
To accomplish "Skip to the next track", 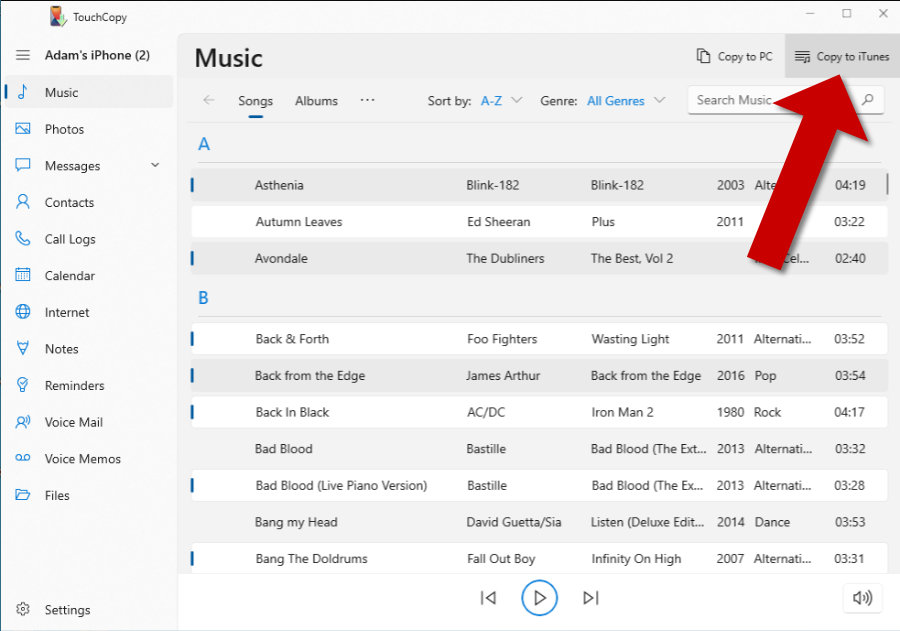I will coord(591,598).
